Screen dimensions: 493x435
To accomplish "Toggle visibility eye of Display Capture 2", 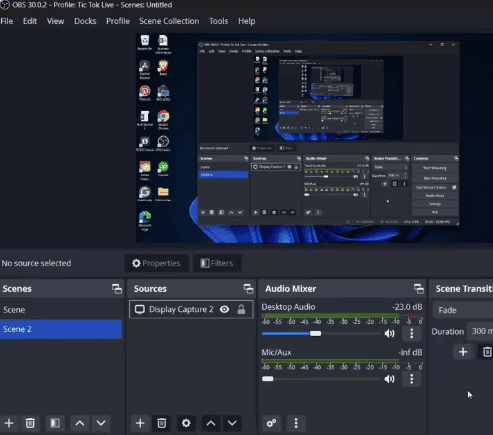I will click(225, 309).
